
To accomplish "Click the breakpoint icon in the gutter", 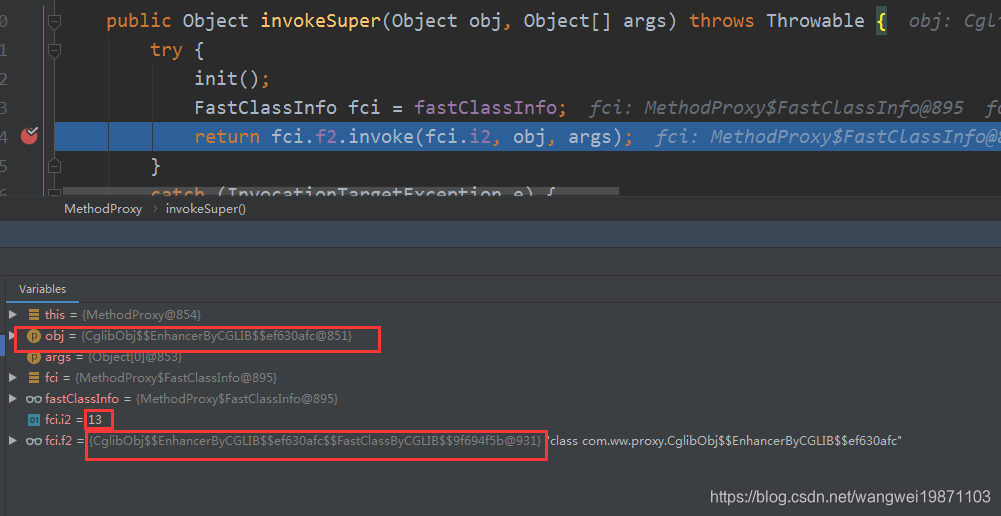I will tap(29, 136).
